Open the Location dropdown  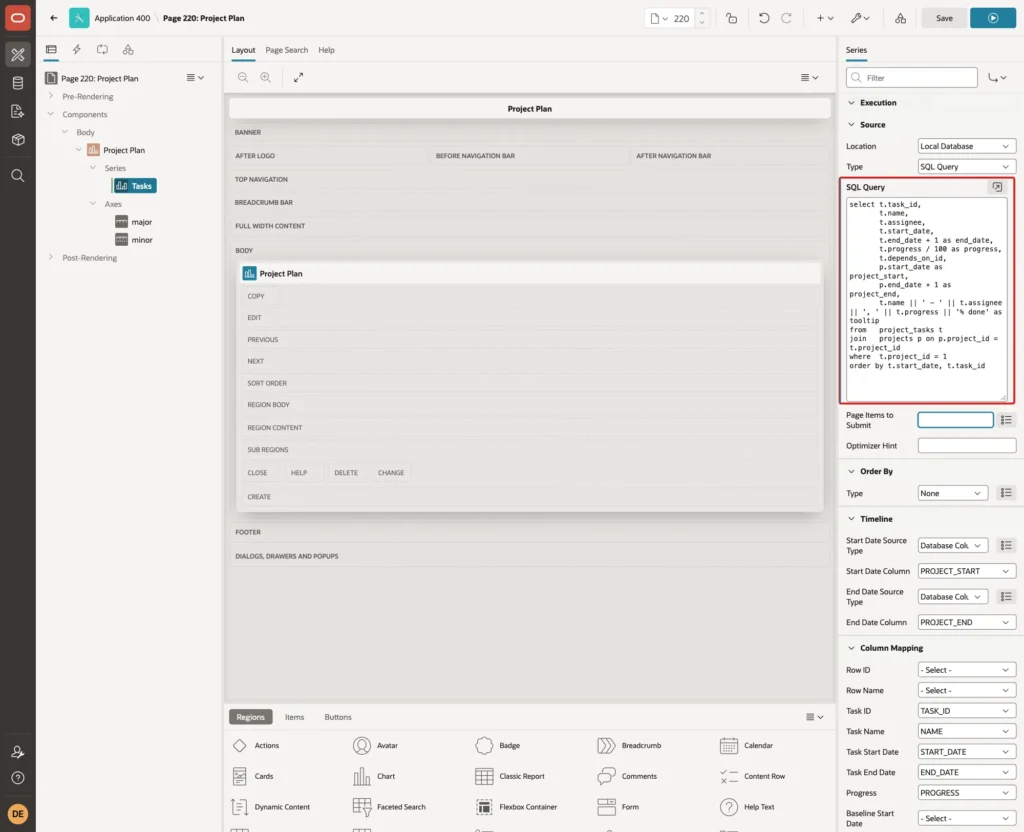pos(966,146)
